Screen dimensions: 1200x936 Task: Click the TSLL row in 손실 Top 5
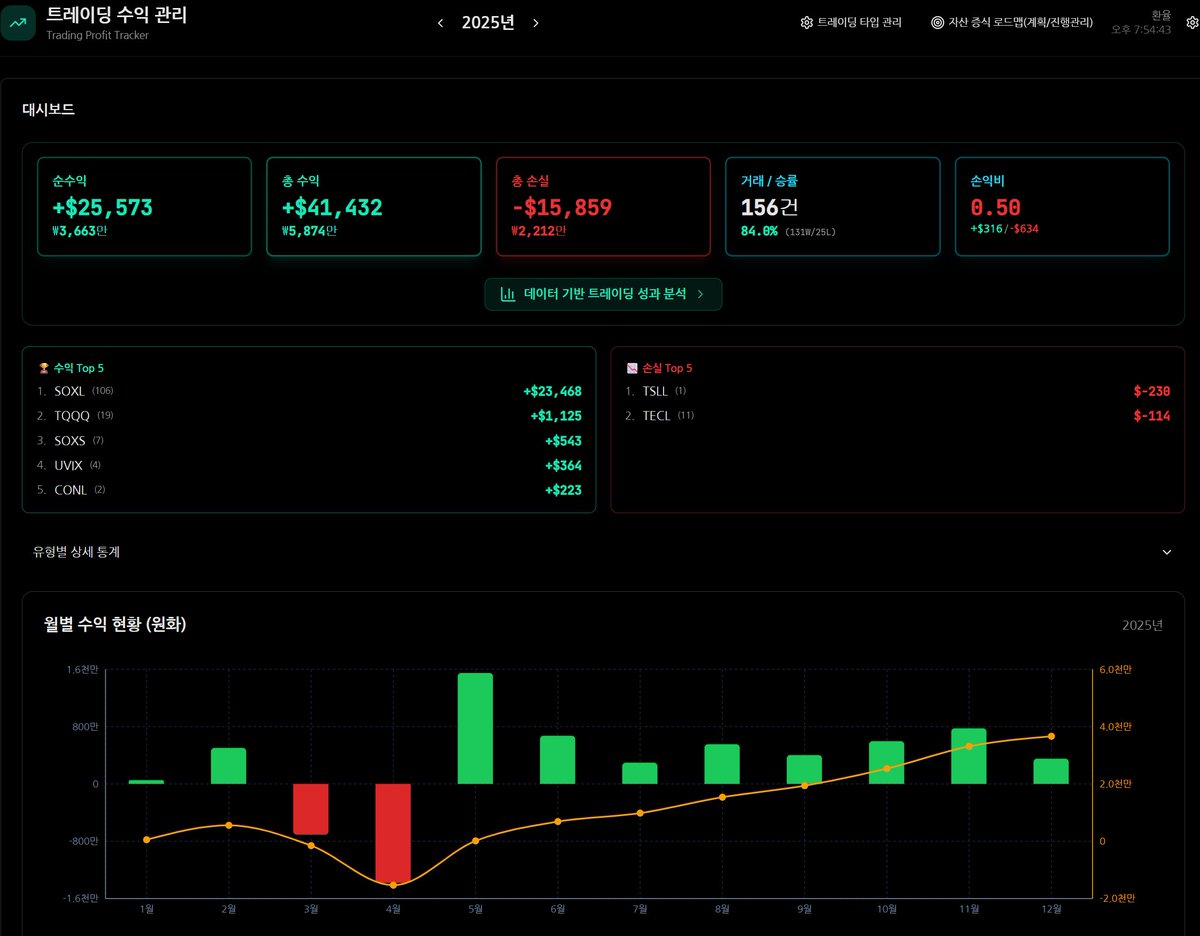[x=898, y=391]
